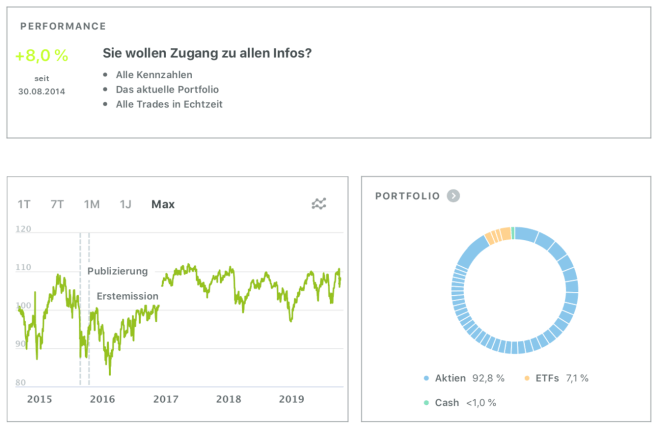Click the Publizierung marker label on chart
This screenshot has width=656, height=428.
tap(117, 271)
